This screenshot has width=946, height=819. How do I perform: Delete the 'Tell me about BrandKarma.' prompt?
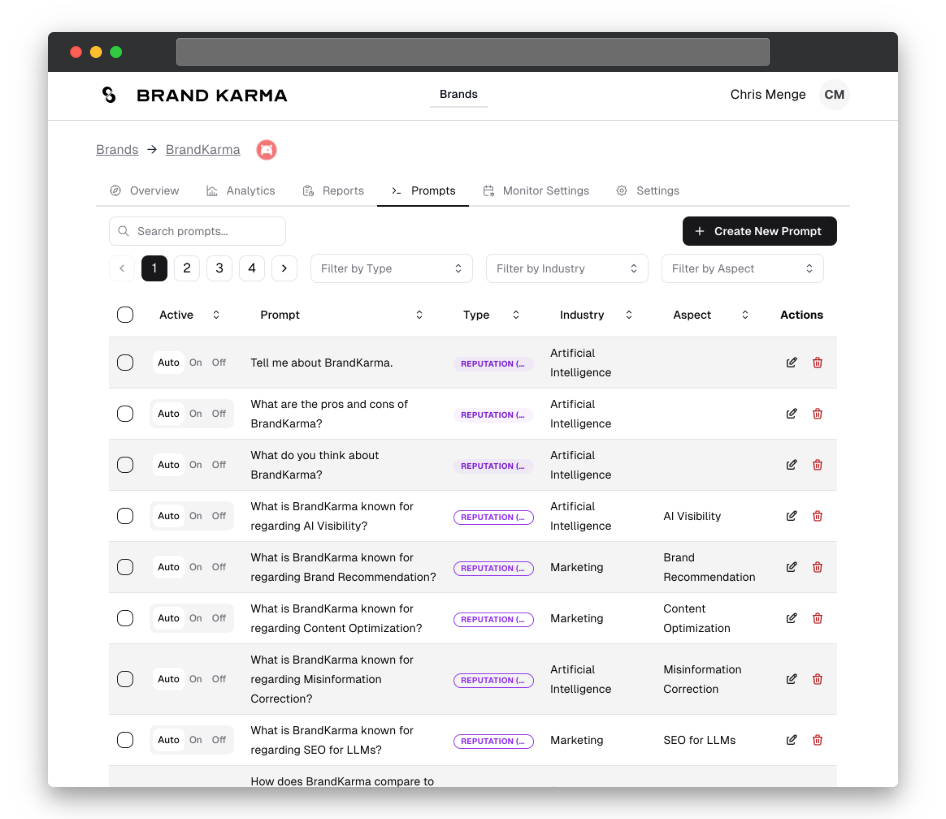817,363
